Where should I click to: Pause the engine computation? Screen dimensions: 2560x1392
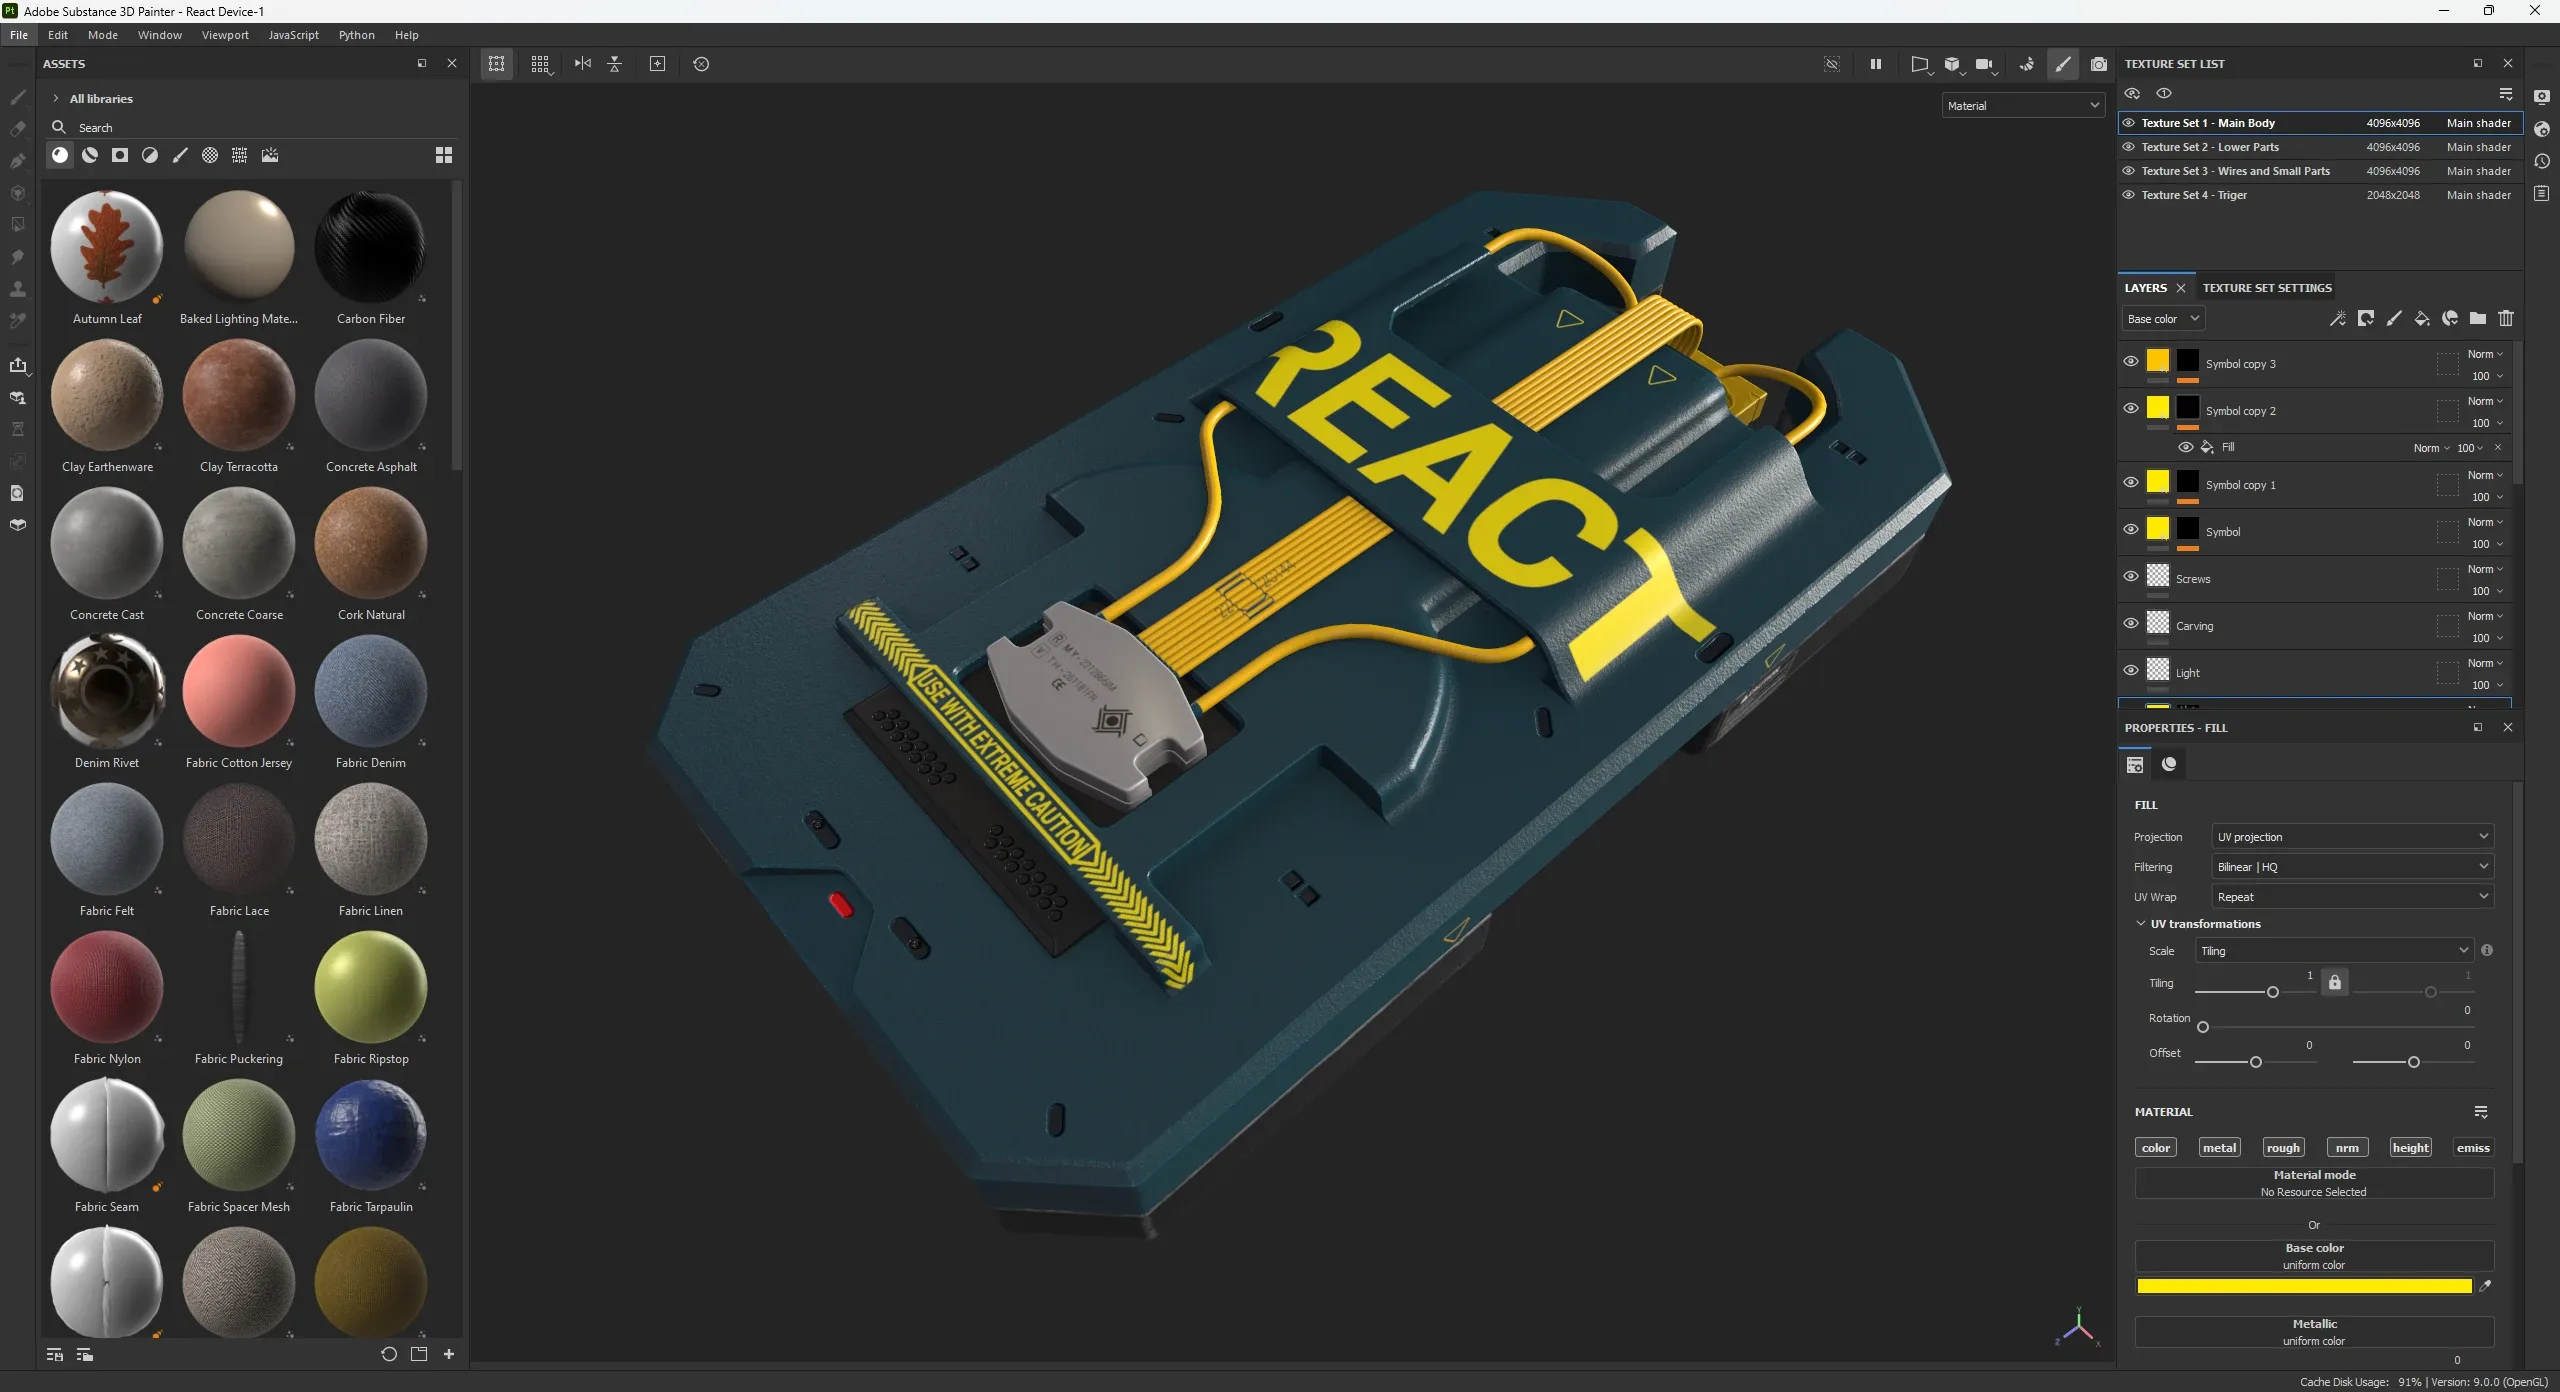coord(1876,64)
